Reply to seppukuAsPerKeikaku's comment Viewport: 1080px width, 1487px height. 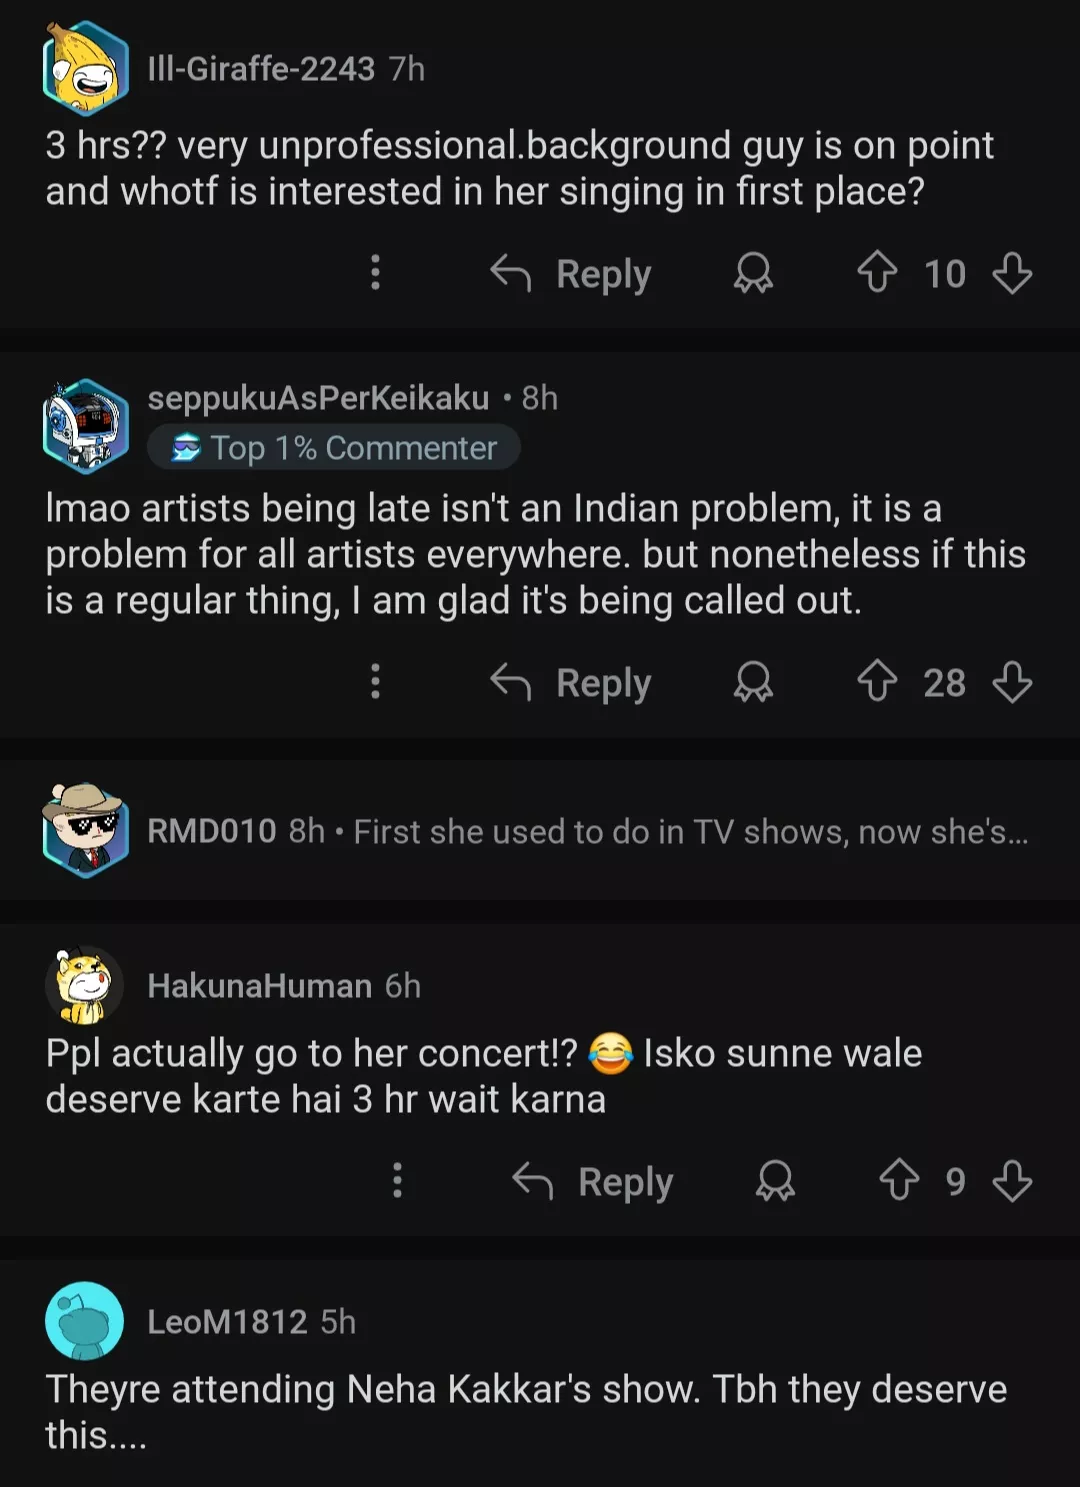pyautogui.click(x=572, y=682)
